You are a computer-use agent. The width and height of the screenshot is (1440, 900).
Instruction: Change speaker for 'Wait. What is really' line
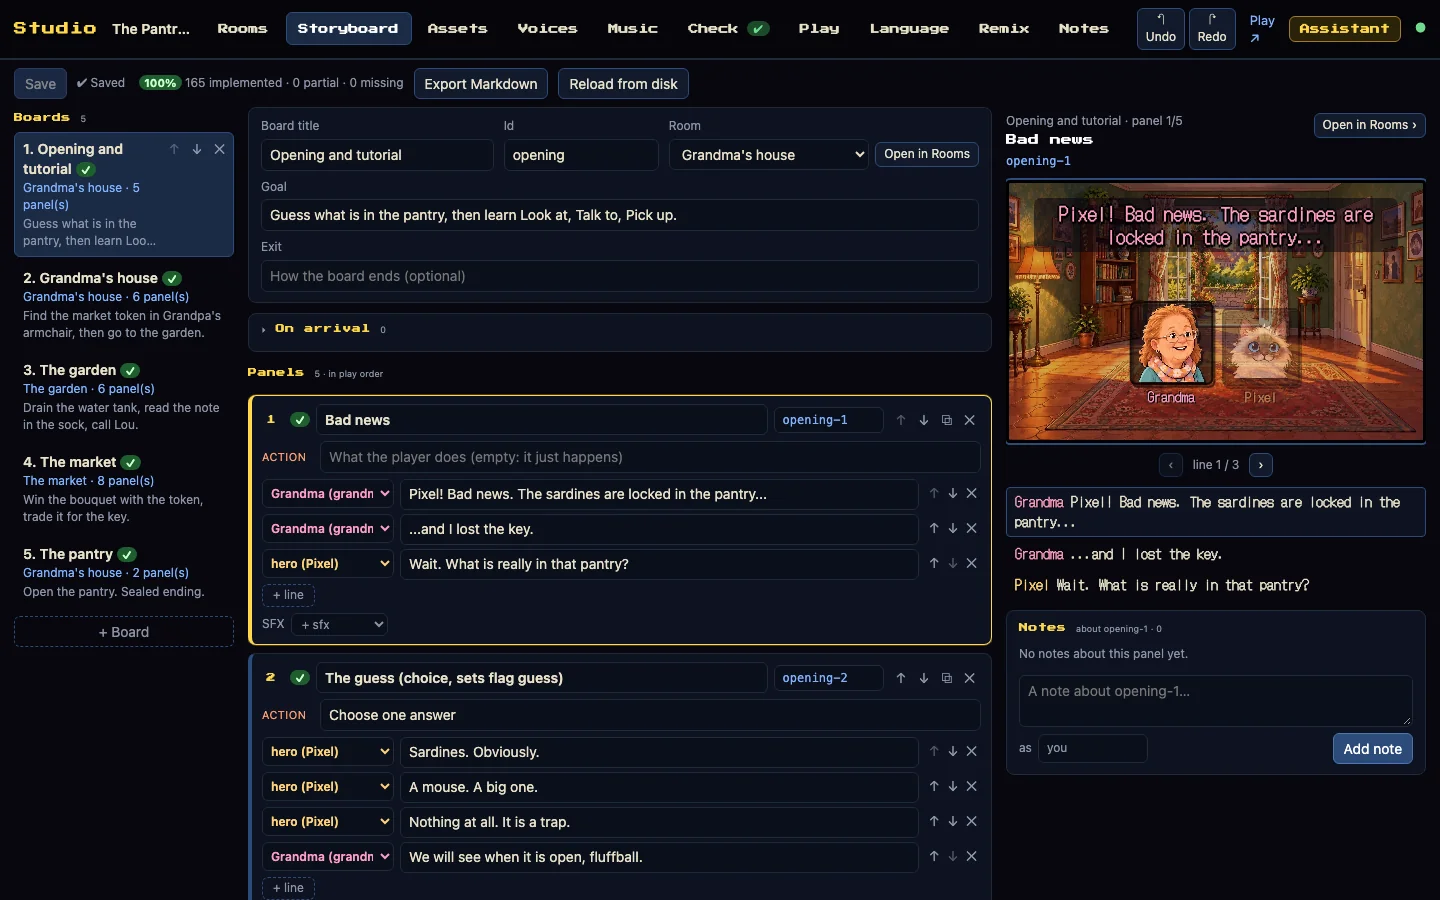328,564
